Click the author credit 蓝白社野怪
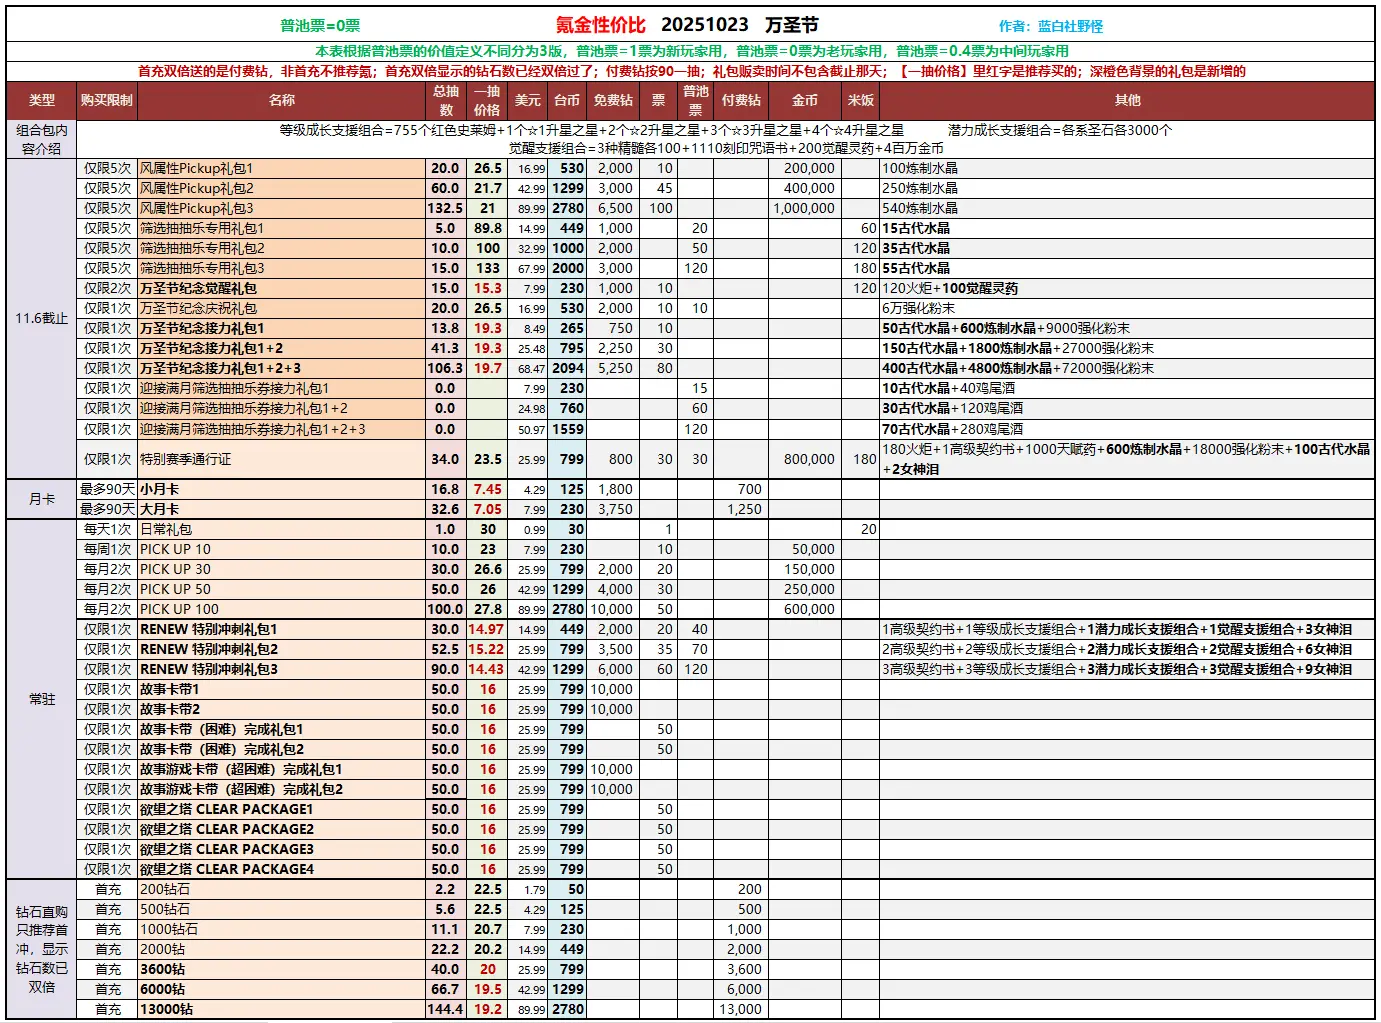The width and height of the screenshot is (1381, 1023). [x=1050, y=27]
